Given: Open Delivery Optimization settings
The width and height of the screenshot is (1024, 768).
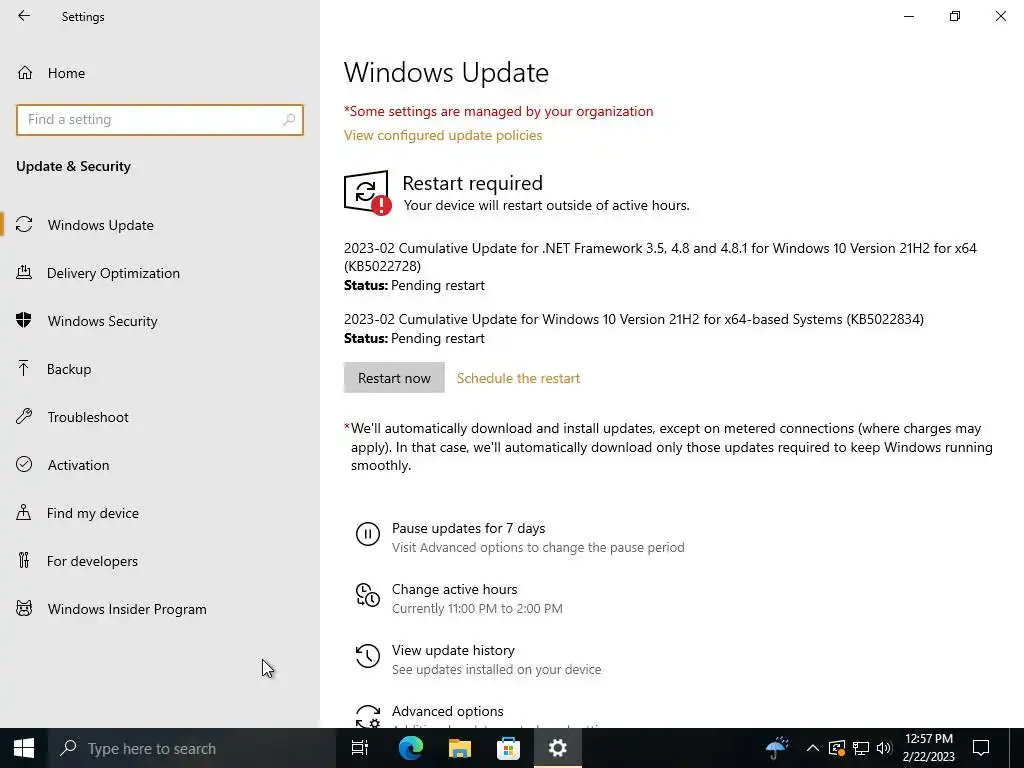Looking at the screenshot, I should pos(113,273).
